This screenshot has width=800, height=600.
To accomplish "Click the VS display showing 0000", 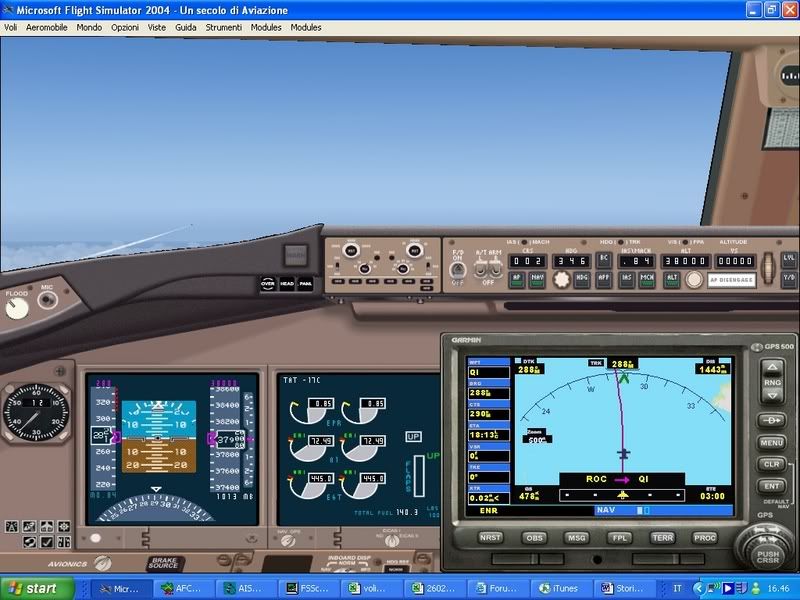I will click(735, 261).
